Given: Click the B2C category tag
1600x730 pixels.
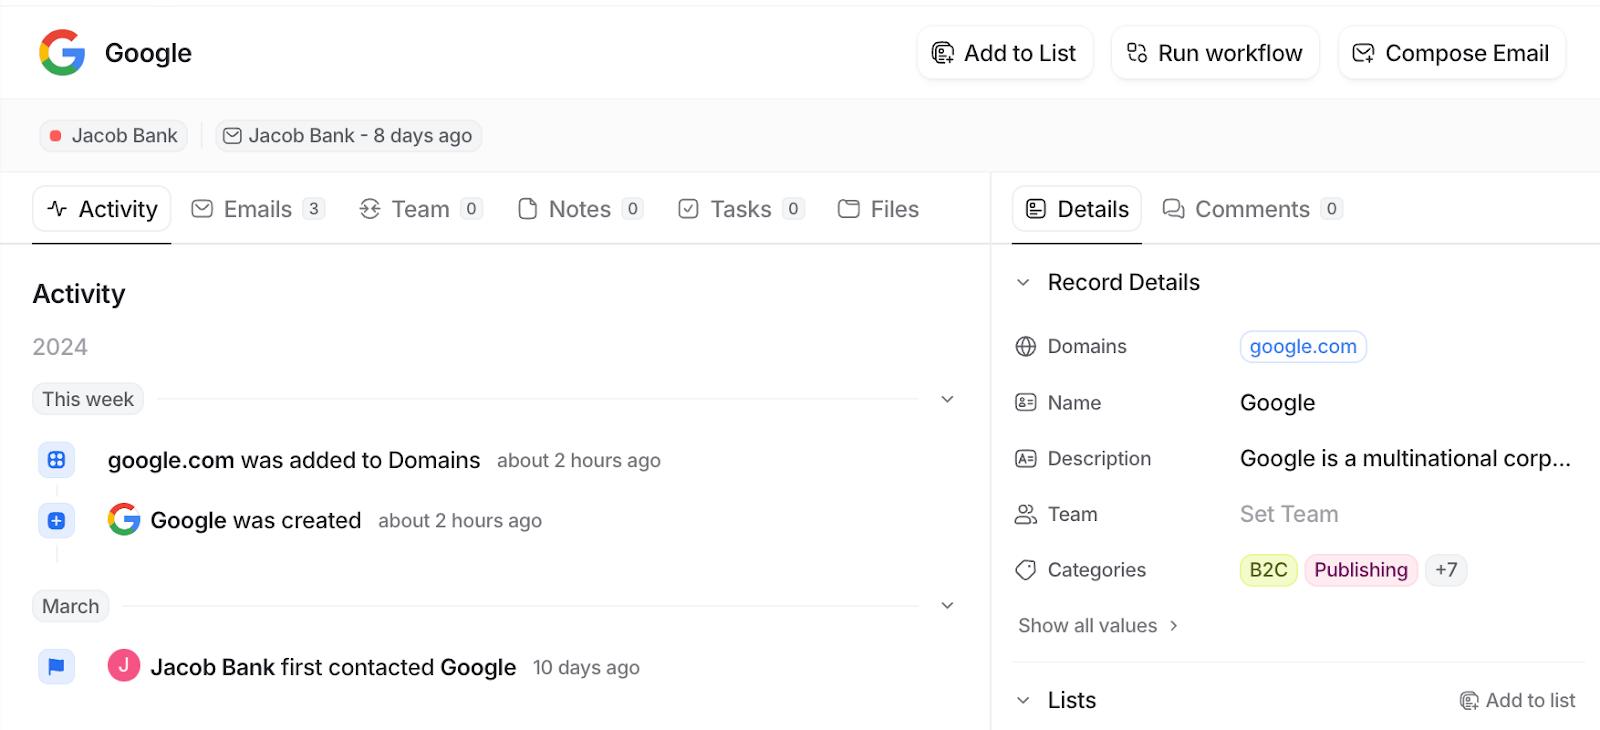Looking at the screenshot, I should point(1268,570).
